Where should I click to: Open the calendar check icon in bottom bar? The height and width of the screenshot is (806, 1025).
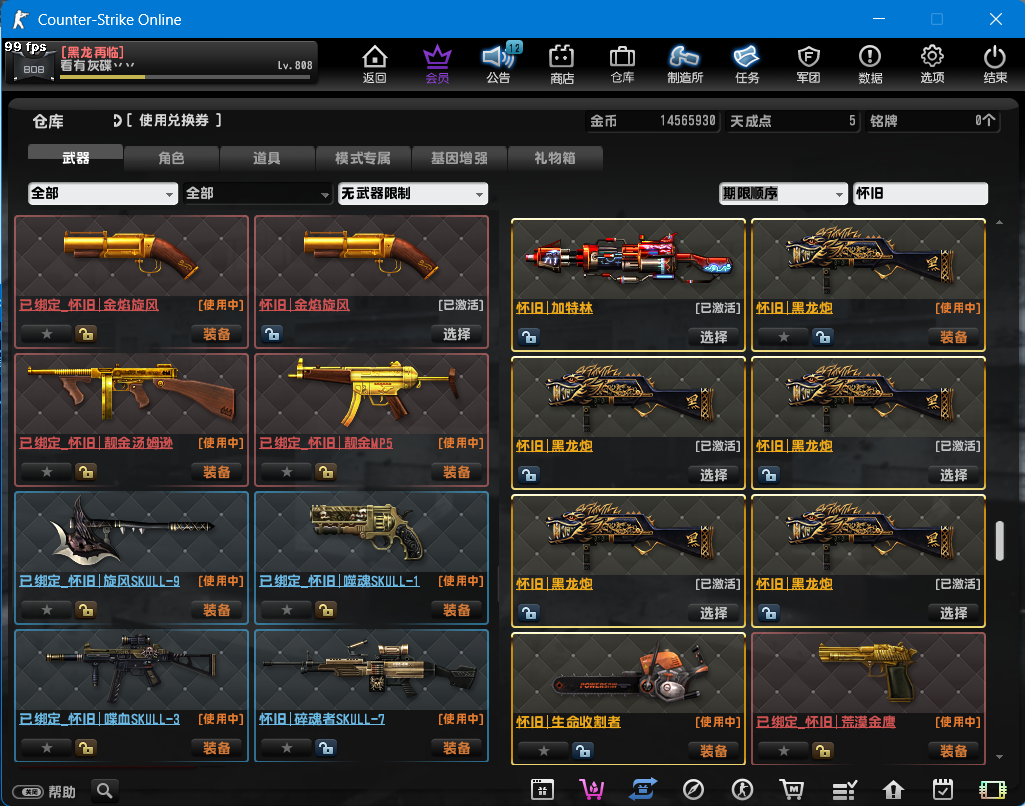pos(943,790)
